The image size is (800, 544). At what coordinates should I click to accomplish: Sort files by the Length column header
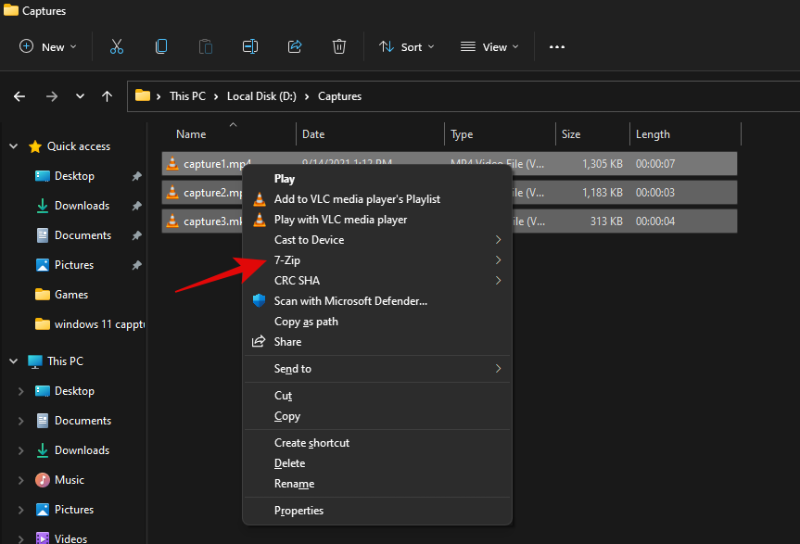coord(653,134)
